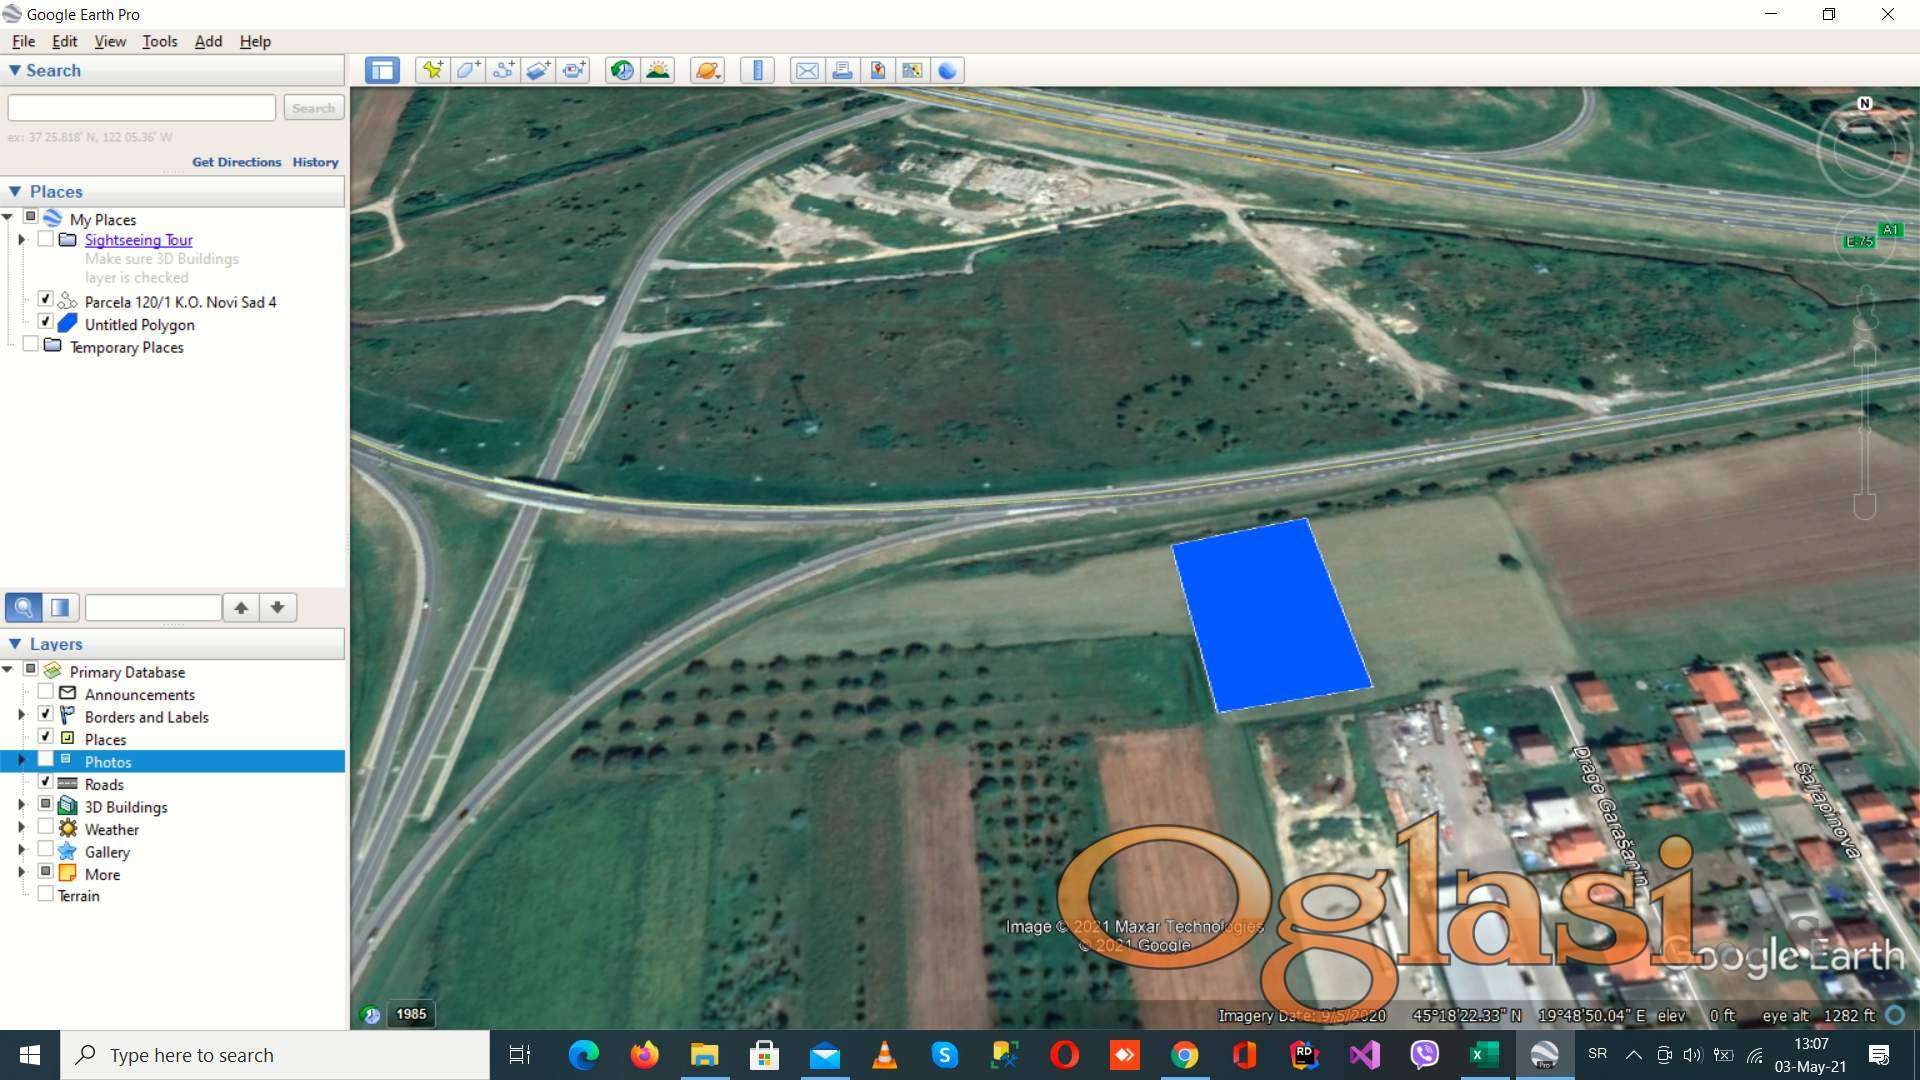
Task: Click the Add Path tool icon
Action: pos(503,70)
